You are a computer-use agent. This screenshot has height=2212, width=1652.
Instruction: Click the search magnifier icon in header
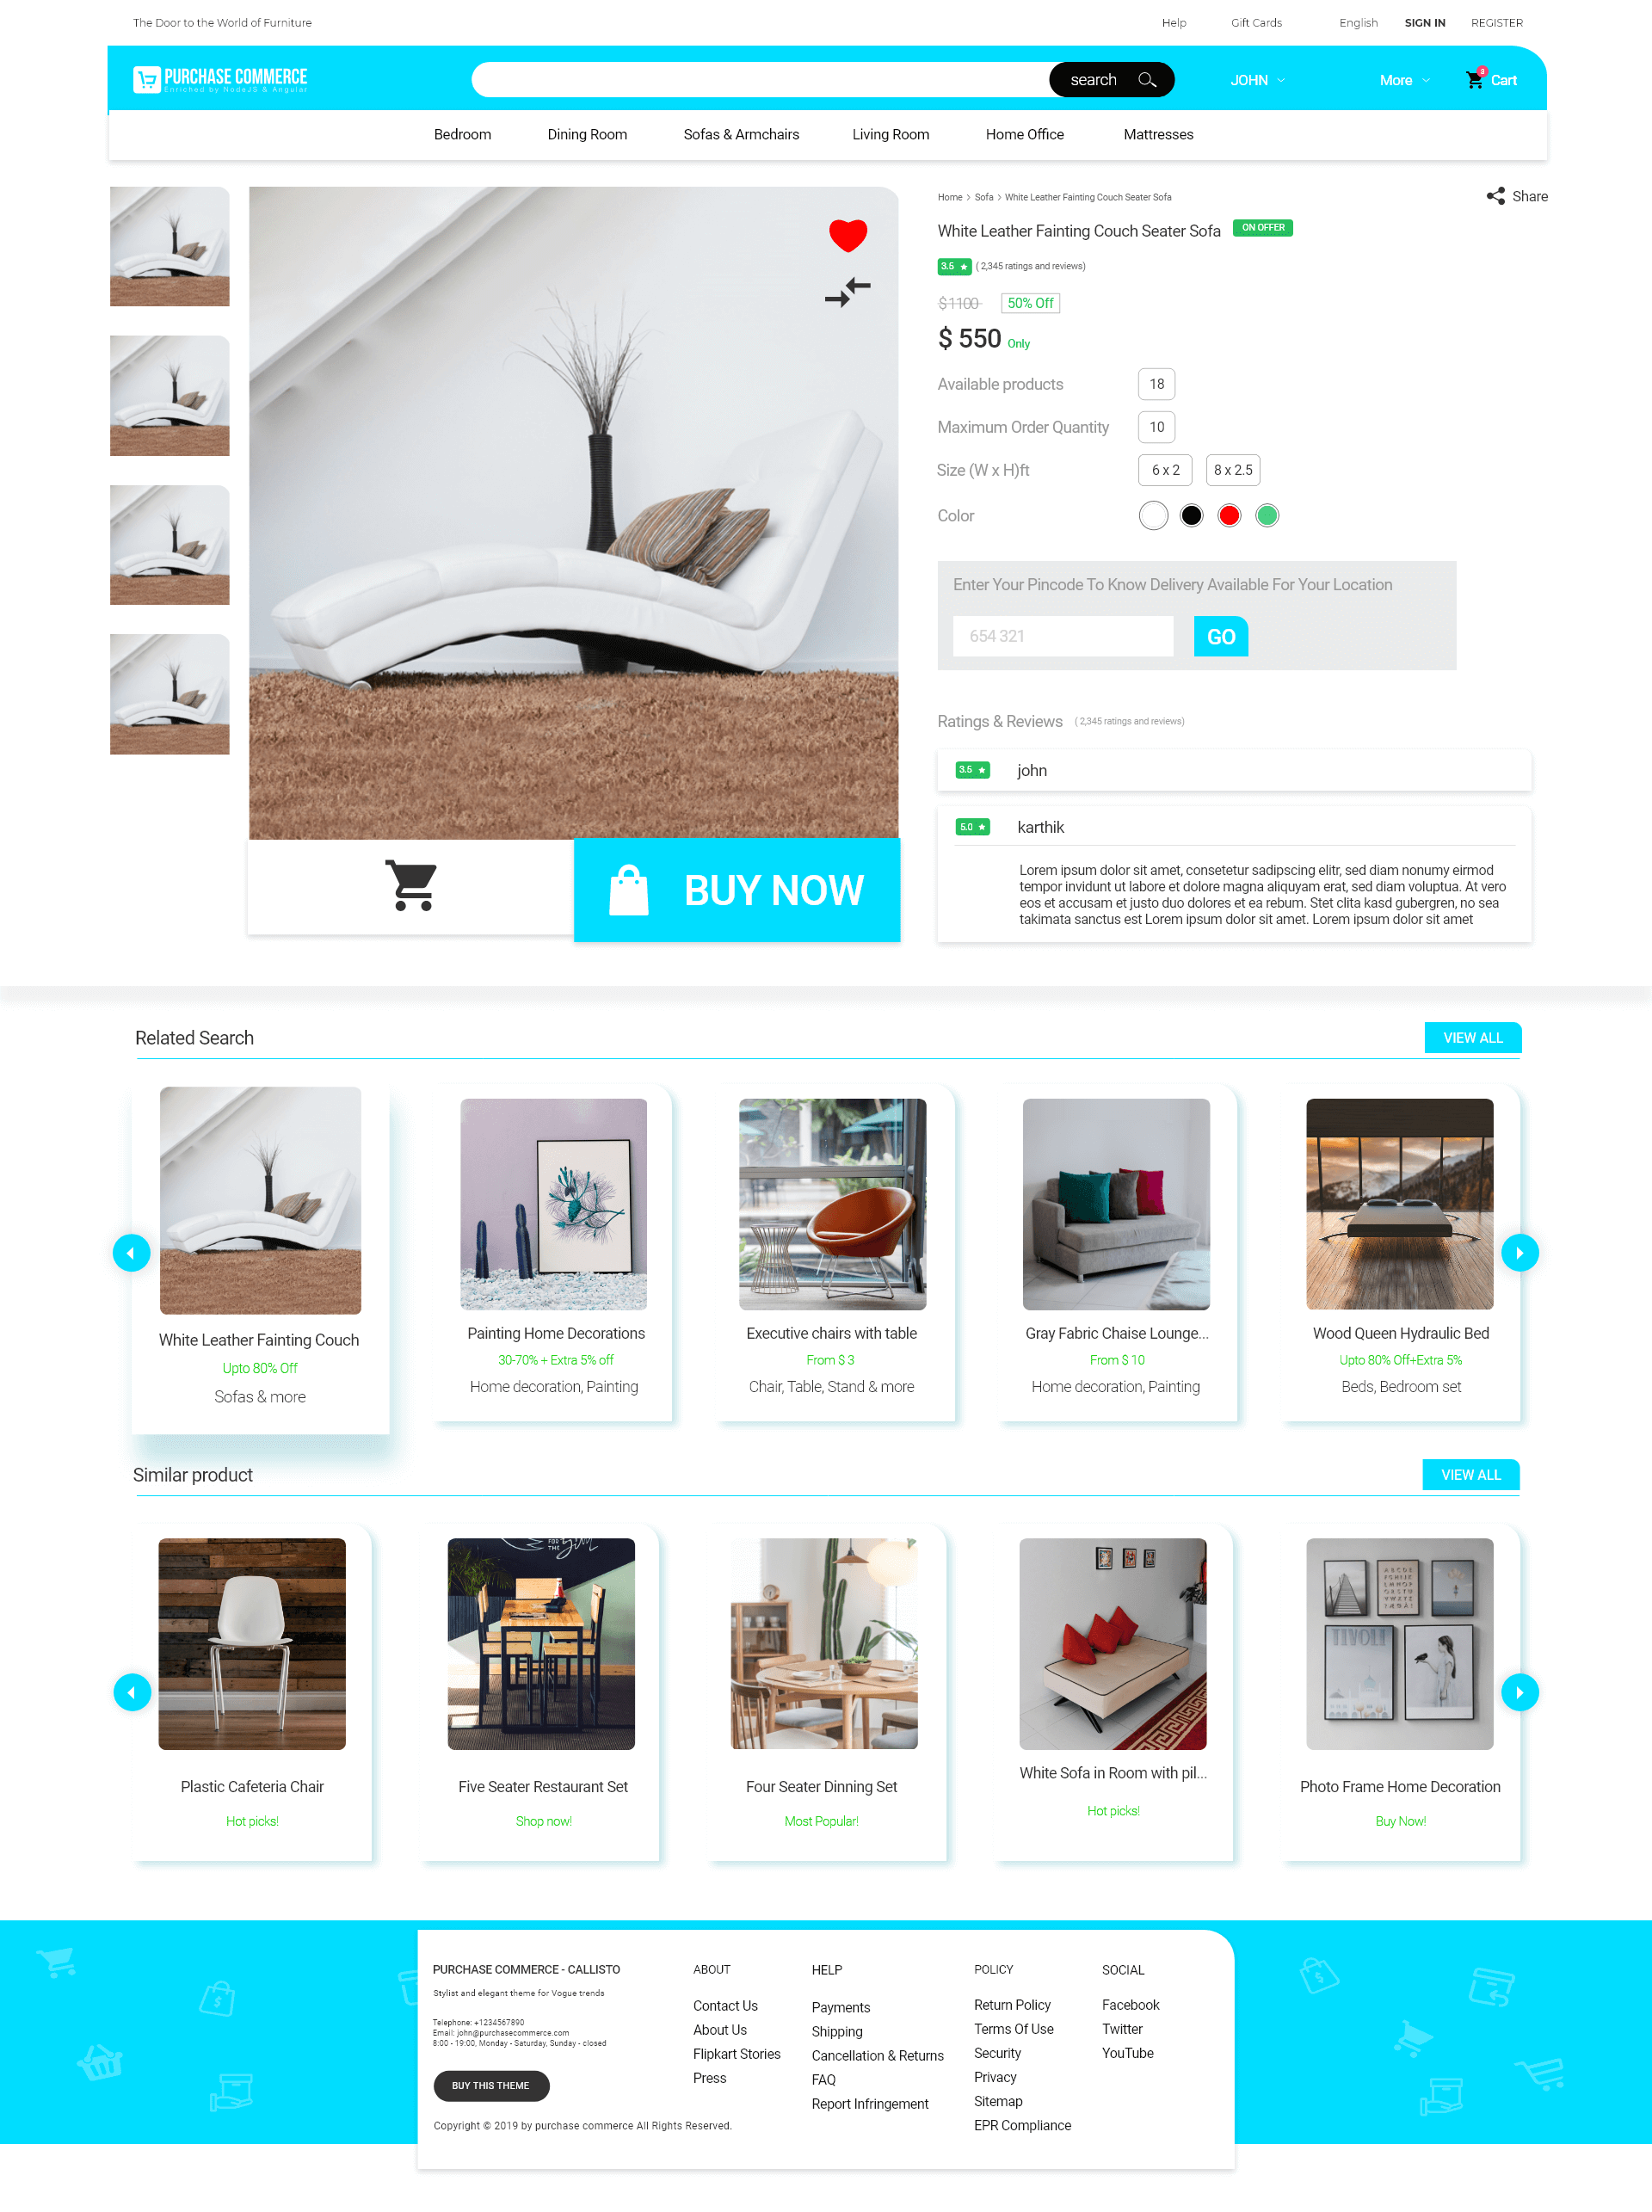click(1147, 78)
